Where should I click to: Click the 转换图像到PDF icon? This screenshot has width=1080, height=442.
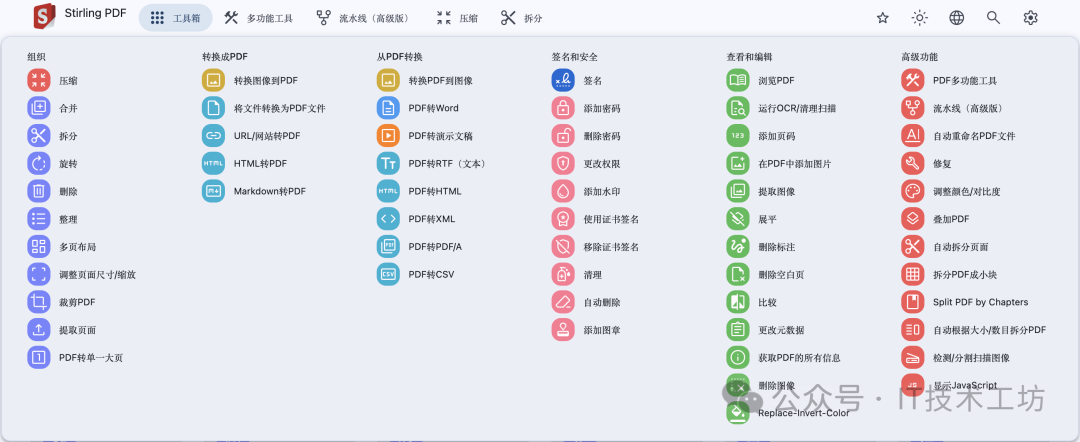(x=214, y=81)
